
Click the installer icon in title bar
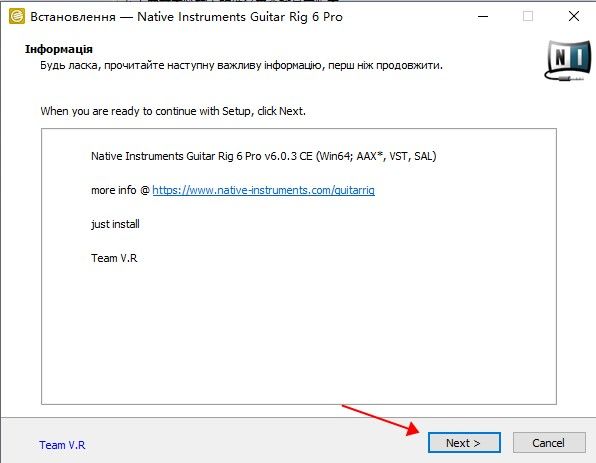17,16
